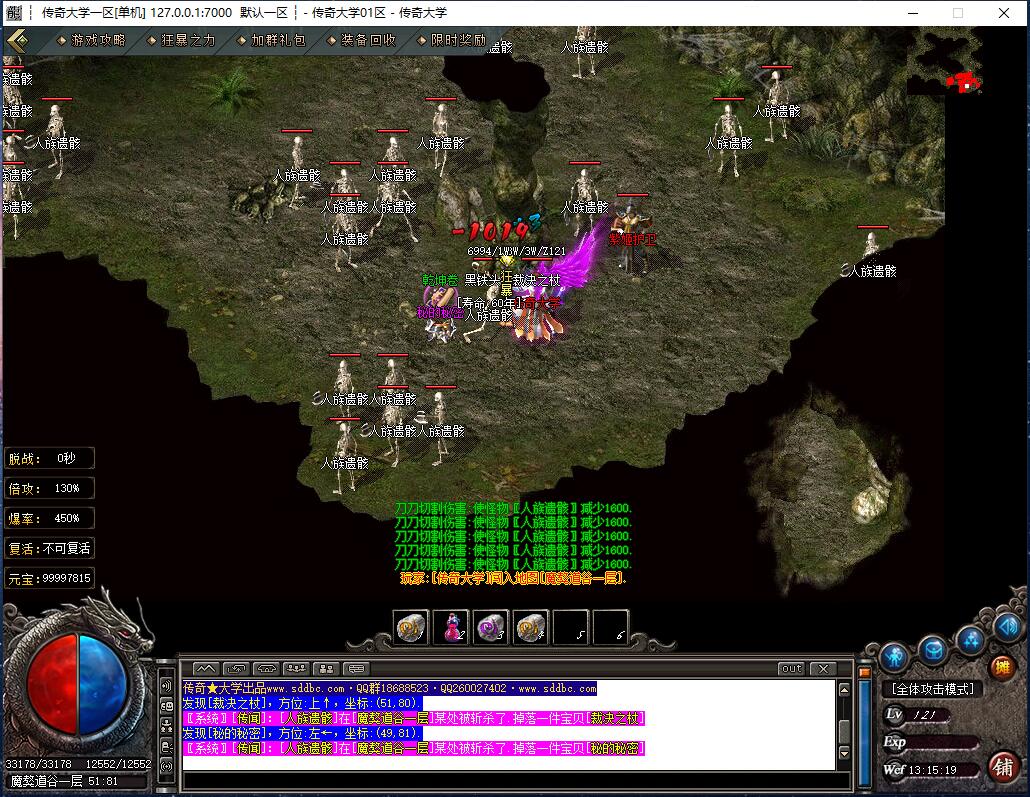Viewport: 1030px width, 797px height.
Task: Pick up the dropped 乾坤卷 item label
Action: point(440,280)
